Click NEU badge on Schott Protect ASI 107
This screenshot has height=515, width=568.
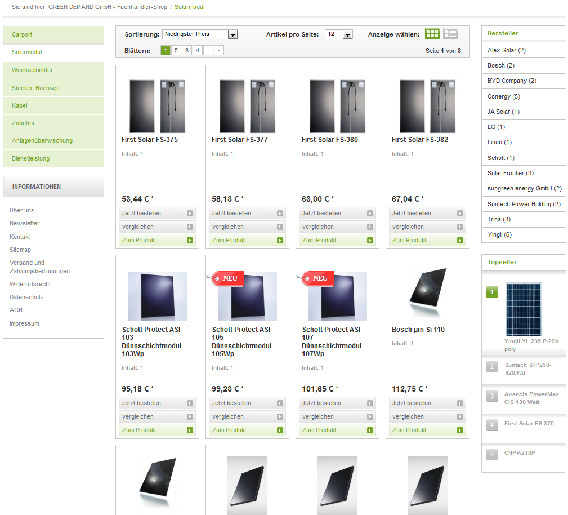pyautogui.click(x=318, y=278)
